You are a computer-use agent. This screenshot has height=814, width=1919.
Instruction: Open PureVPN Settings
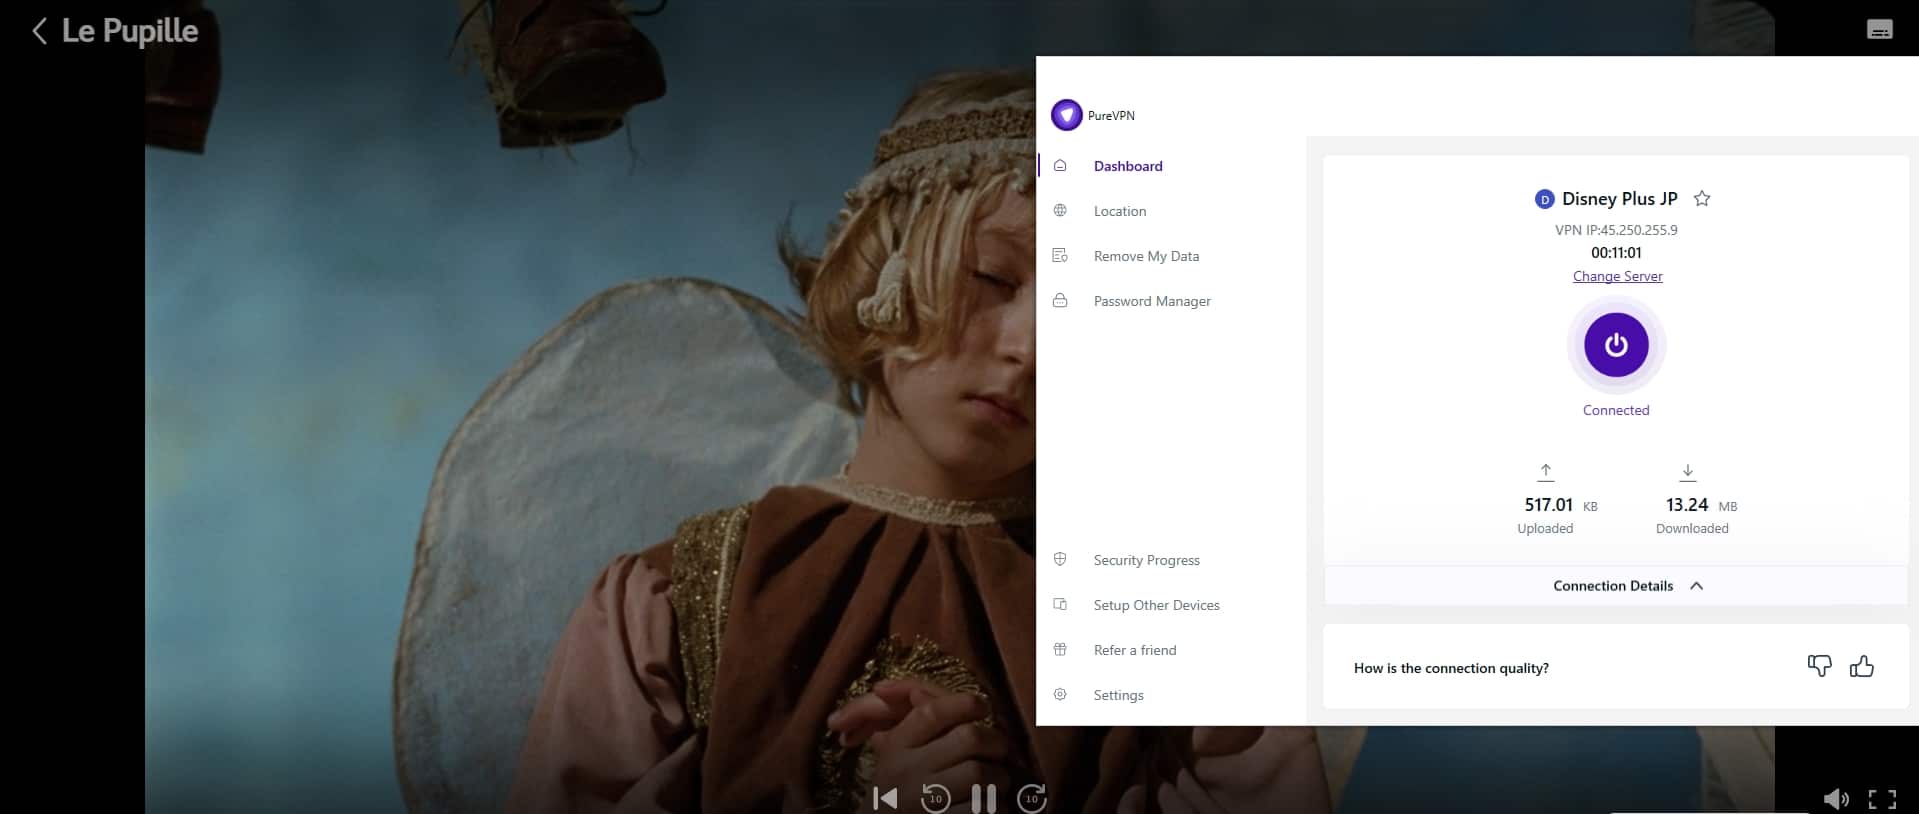click(1118, 695)
